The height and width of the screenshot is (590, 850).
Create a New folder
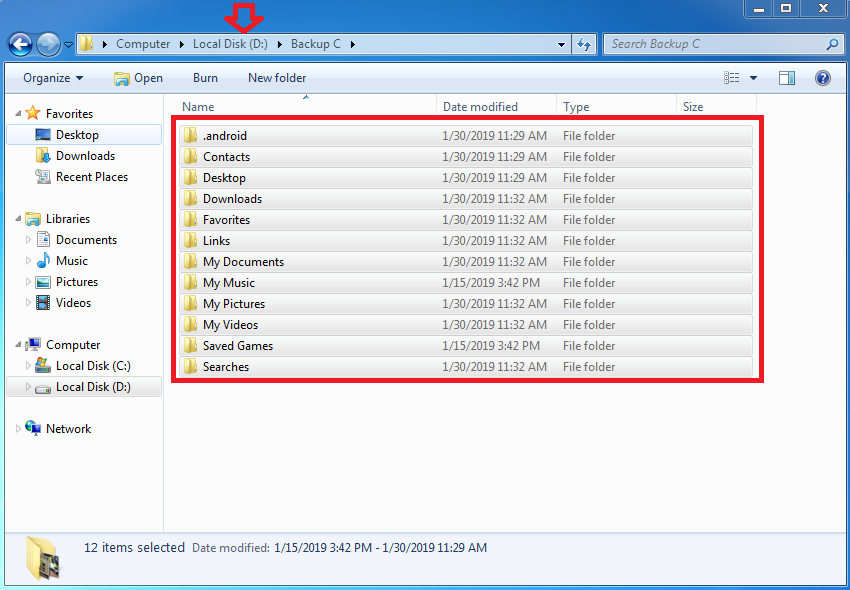tap(277, 78)
